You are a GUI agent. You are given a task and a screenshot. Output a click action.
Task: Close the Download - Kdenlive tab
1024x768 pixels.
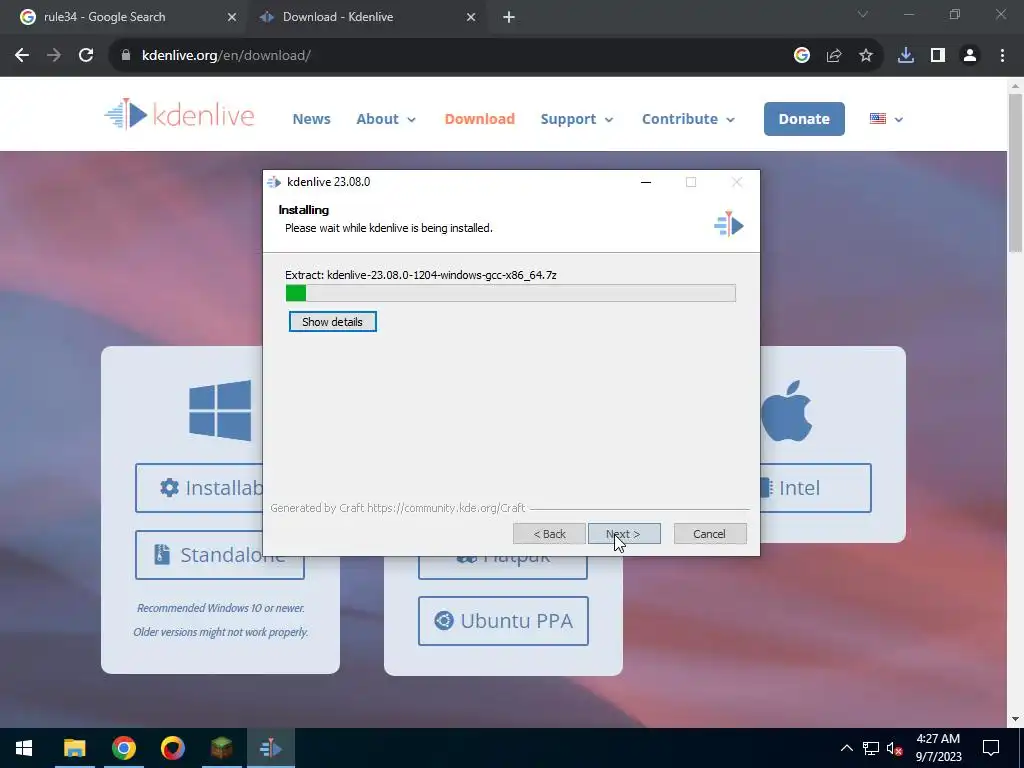click(x=471, y=18)
